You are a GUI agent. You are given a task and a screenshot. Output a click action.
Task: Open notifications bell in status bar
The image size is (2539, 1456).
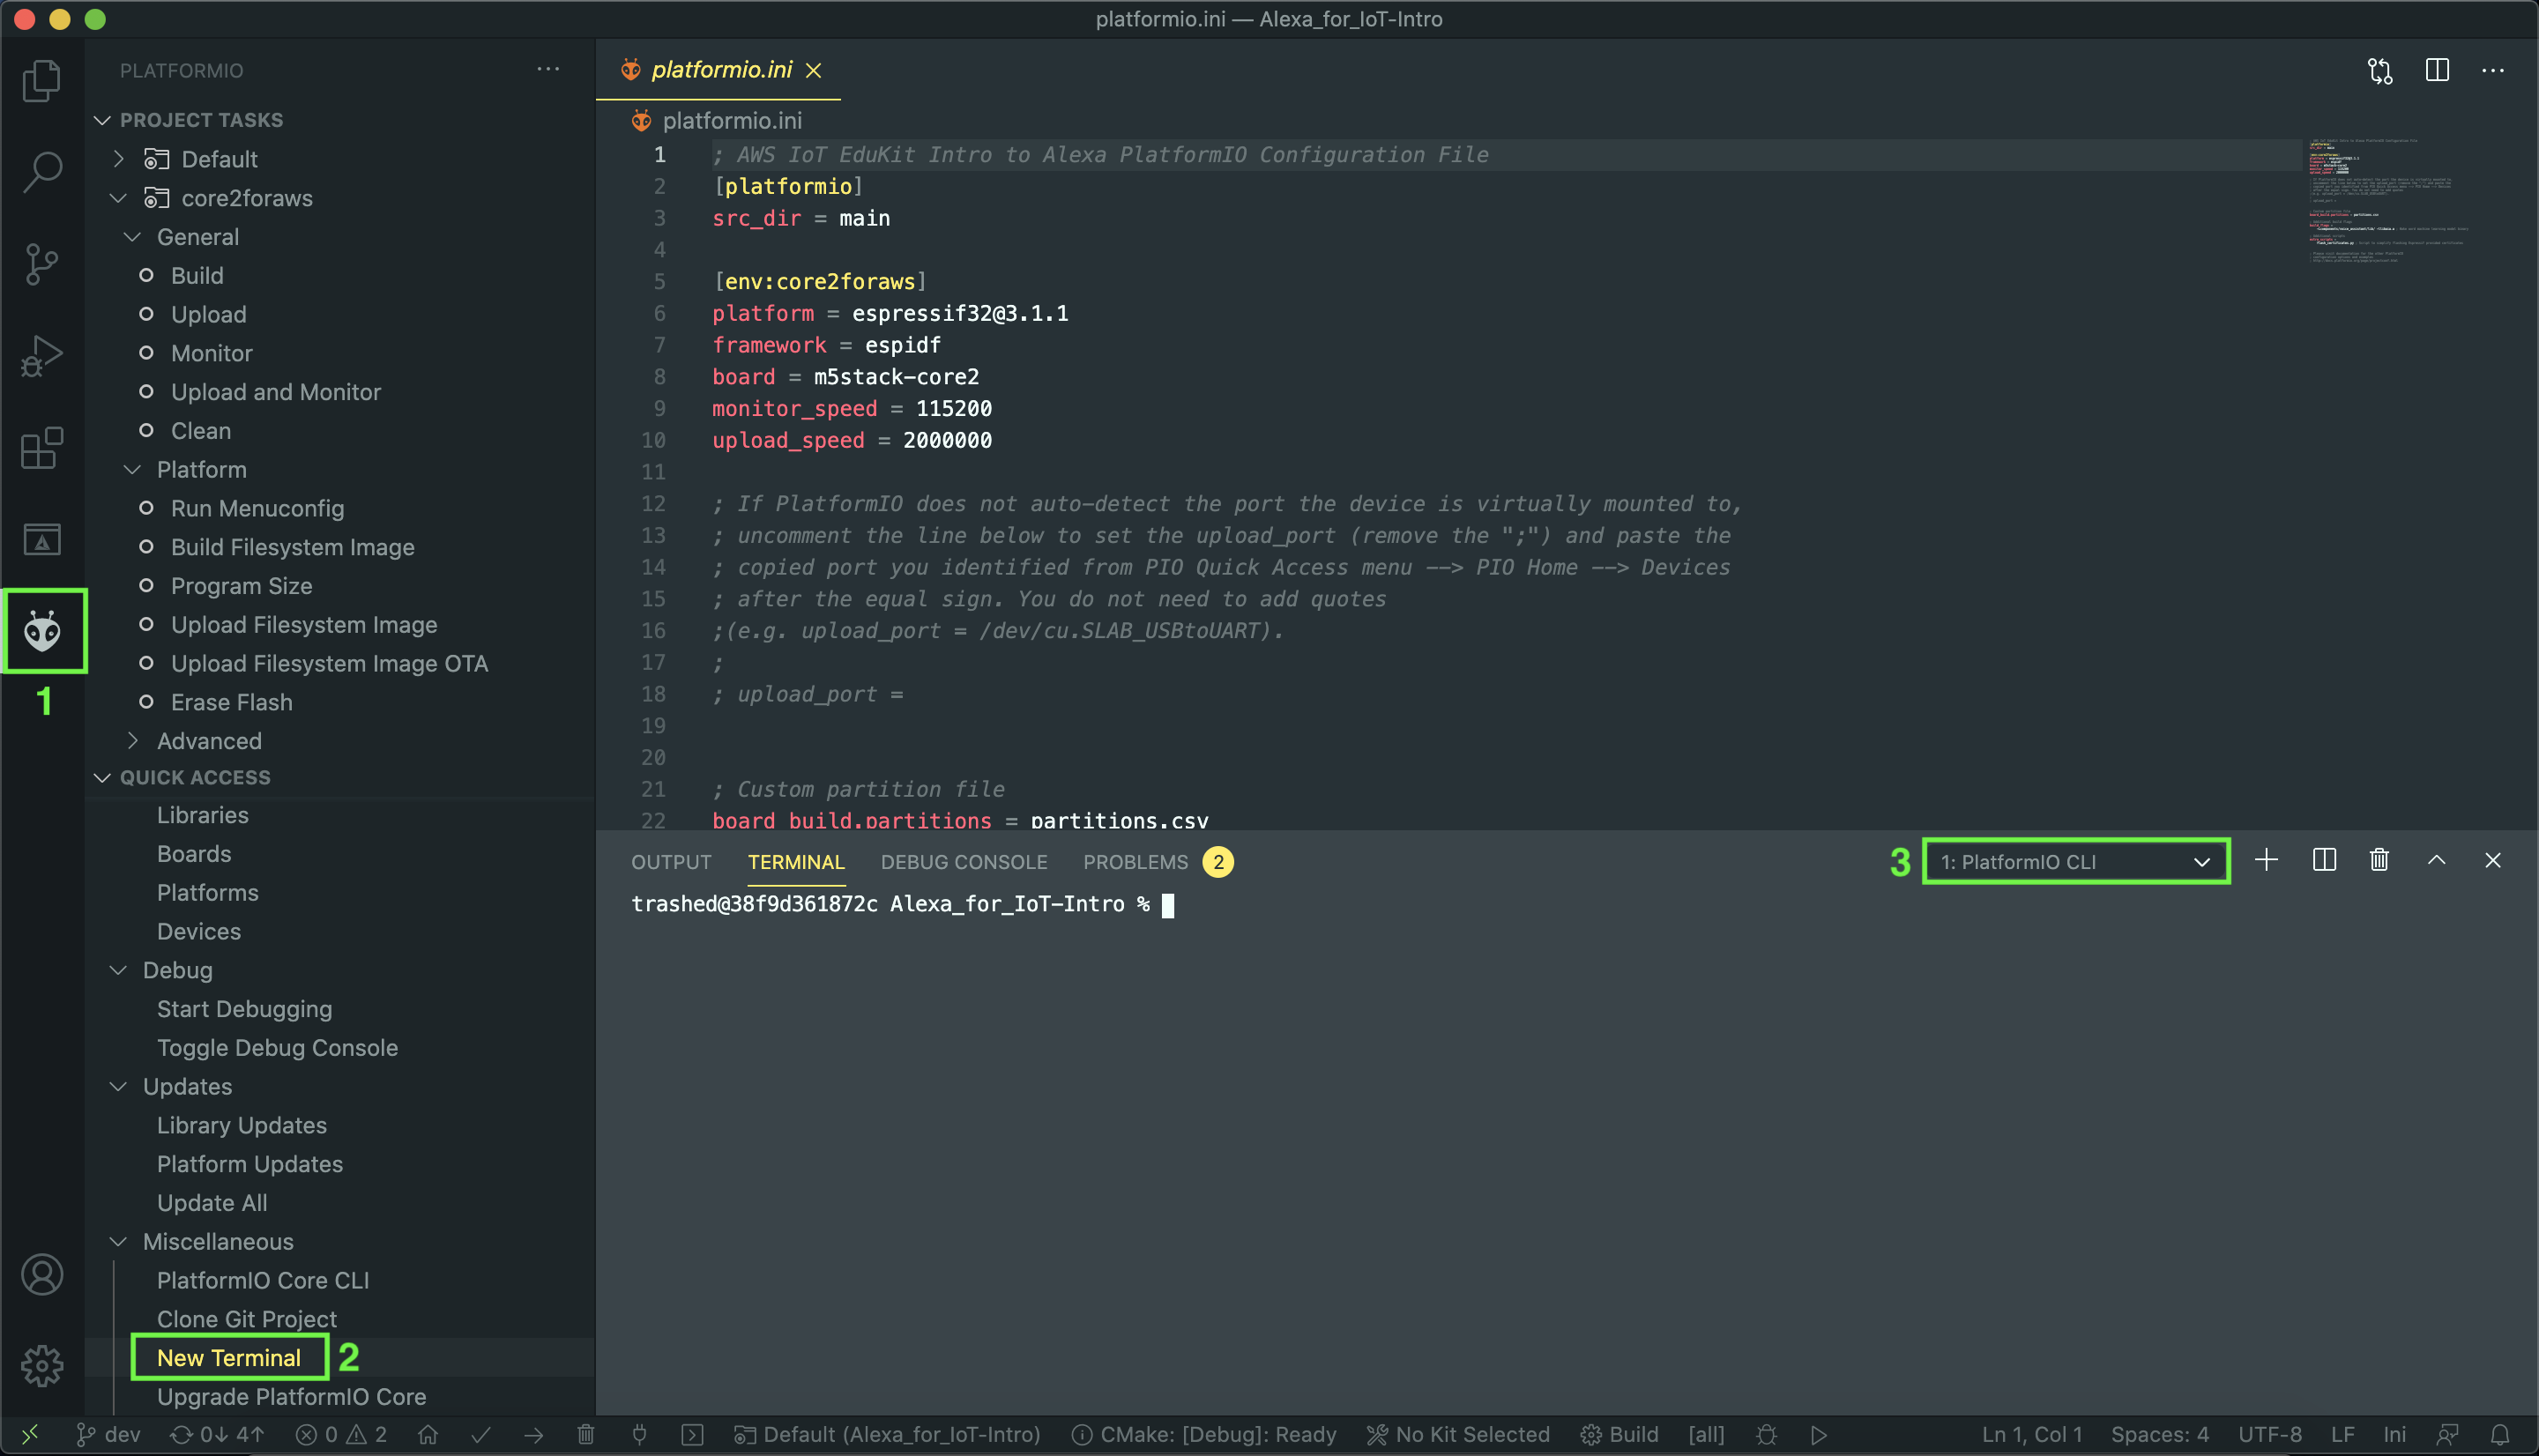point(2499,1435)
